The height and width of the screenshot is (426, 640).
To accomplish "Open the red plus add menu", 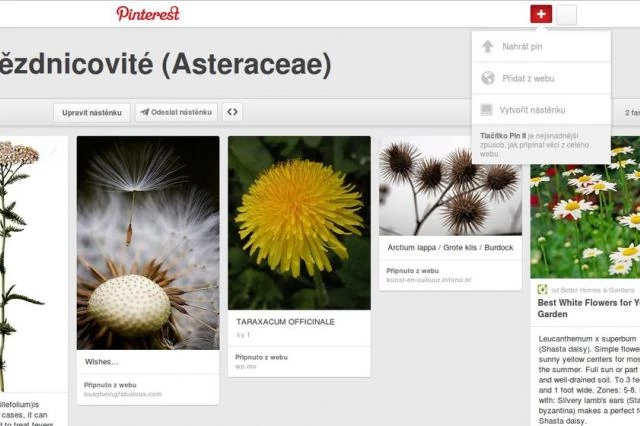I will (x=541, y=14).
